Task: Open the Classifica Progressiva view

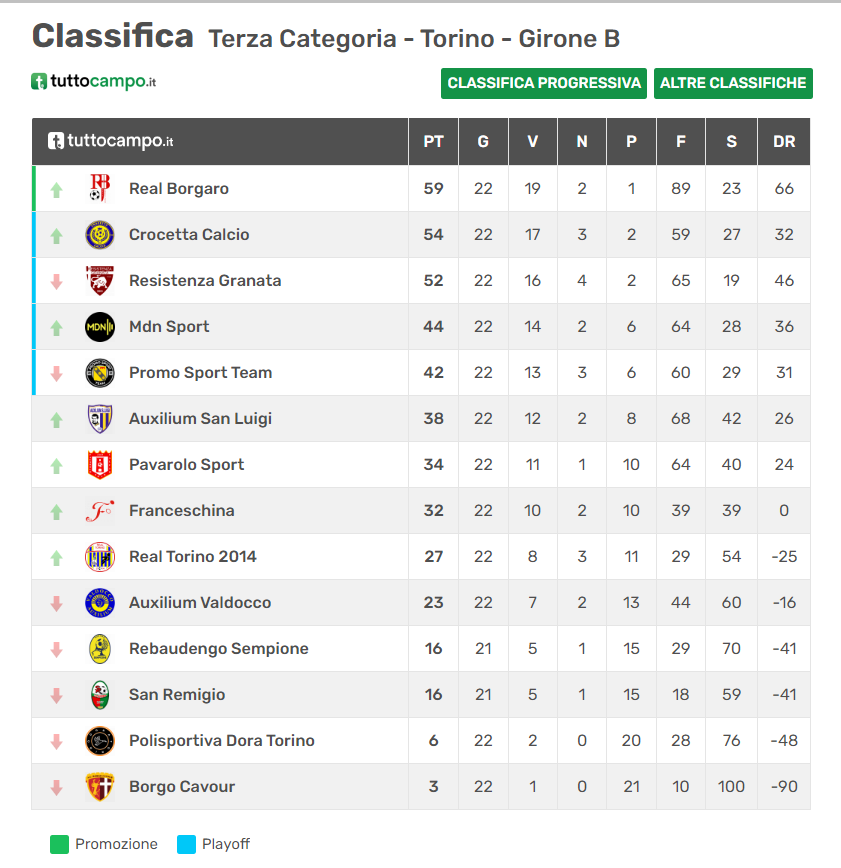Action: 544,83
